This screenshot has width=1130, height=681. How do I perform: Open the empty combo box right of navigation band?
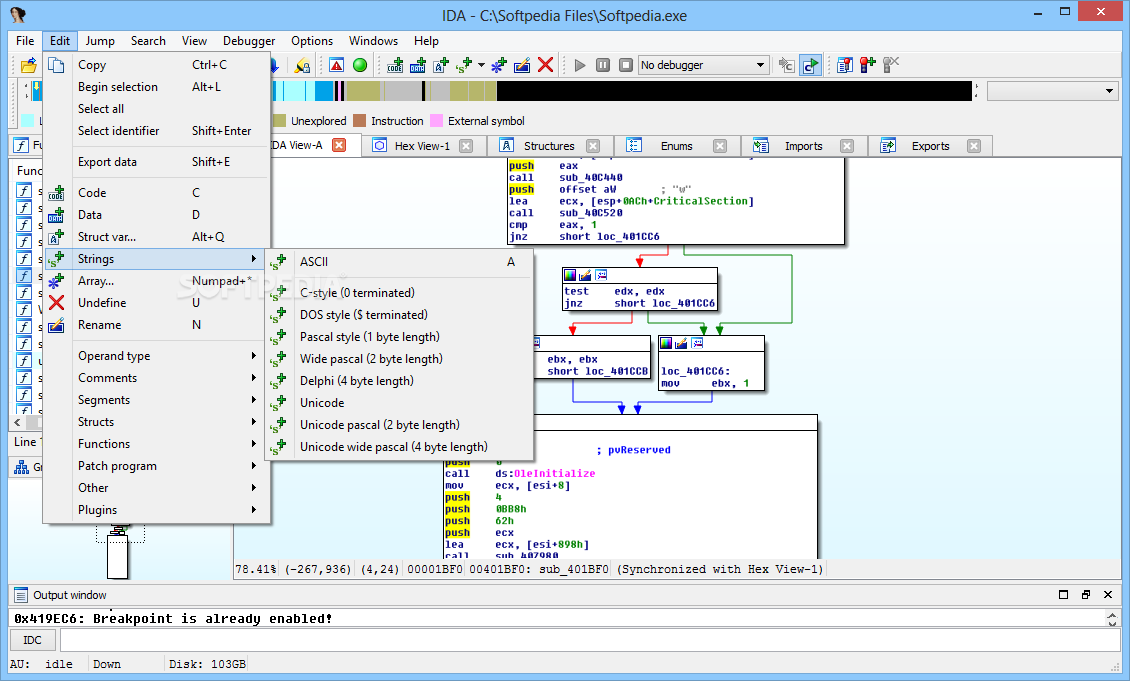[x=1054, y=91]
